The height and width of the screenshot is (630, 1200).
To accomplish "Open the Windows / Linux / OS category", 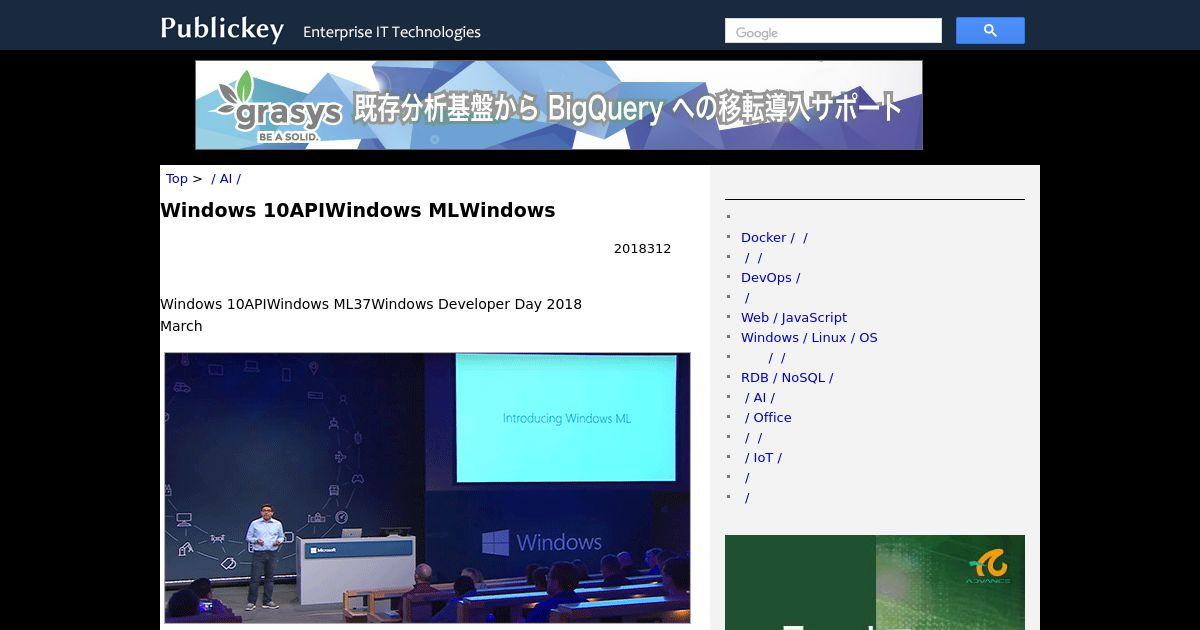I will 809,338.
